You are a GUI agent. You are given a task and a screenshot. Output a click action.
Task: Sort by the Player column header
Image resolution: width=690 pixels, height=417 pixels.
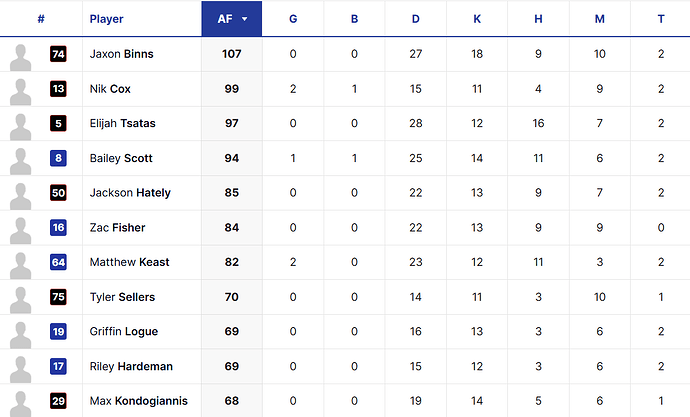coord(106,19)
